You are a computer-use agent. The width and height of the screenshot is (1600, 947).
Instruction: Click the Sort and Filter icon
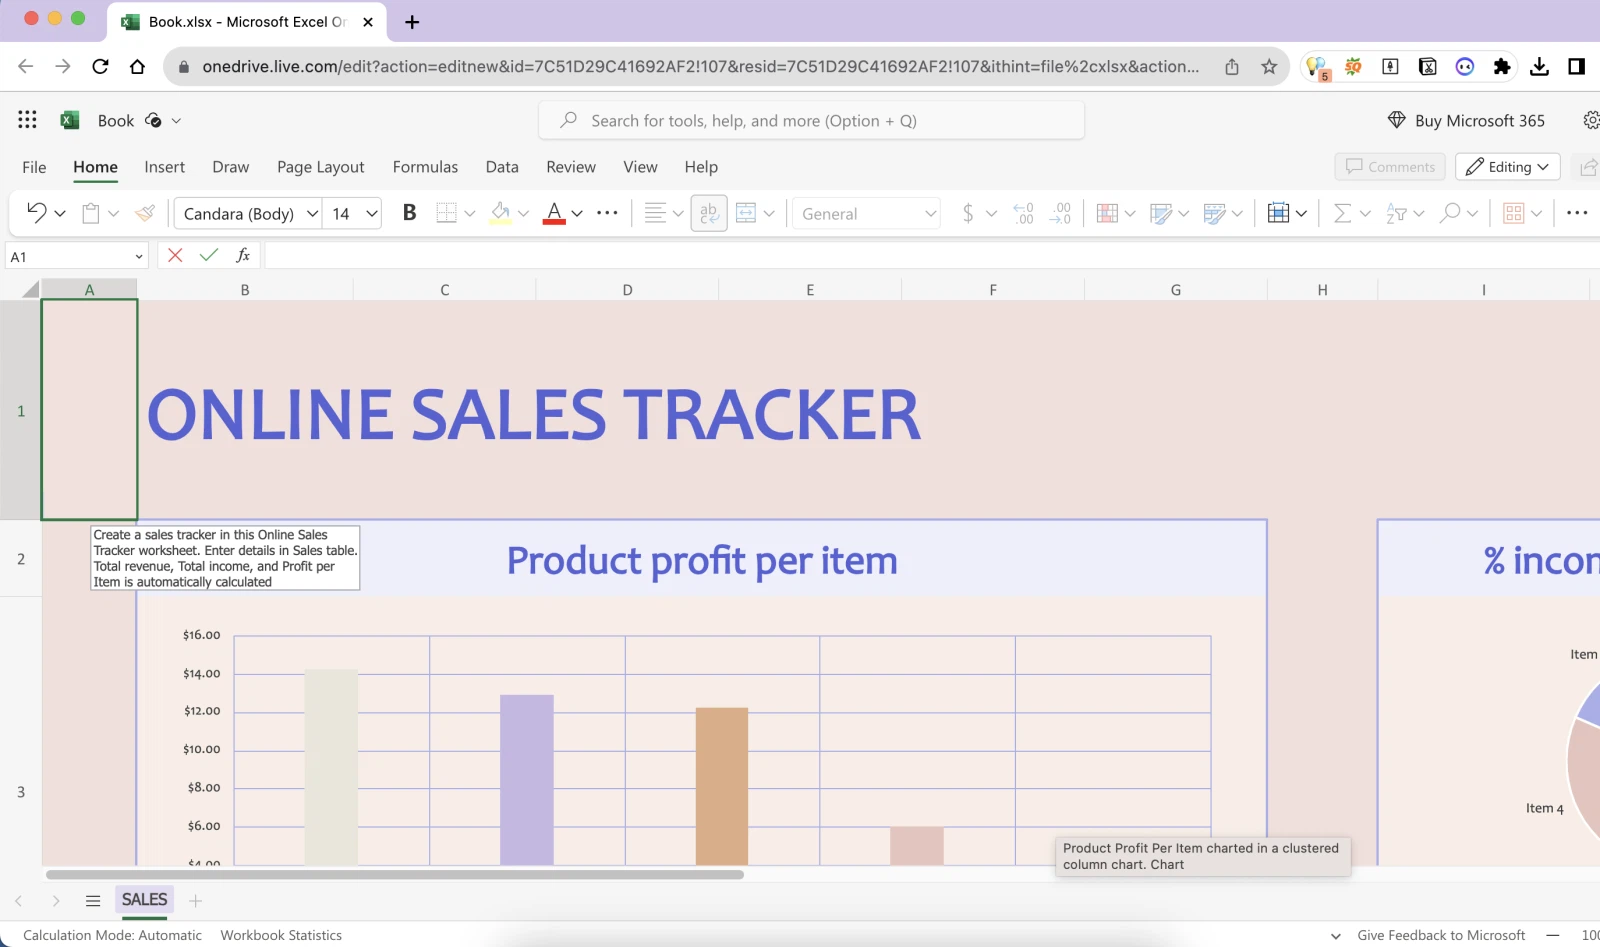1396,213
